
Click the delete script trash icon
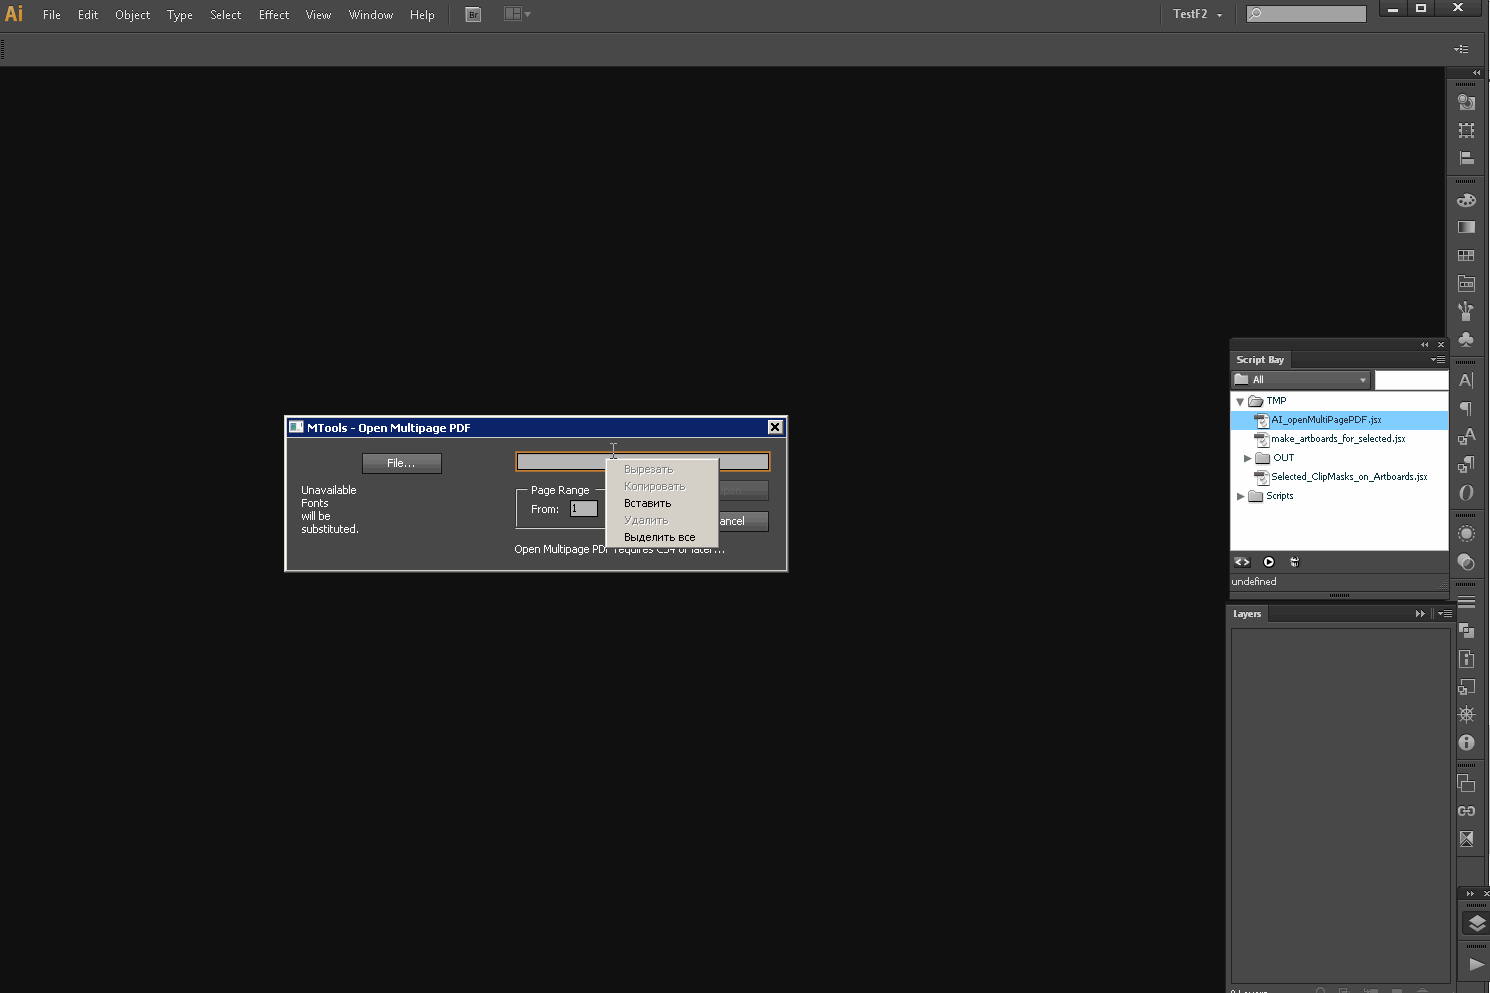point(1294,562)
